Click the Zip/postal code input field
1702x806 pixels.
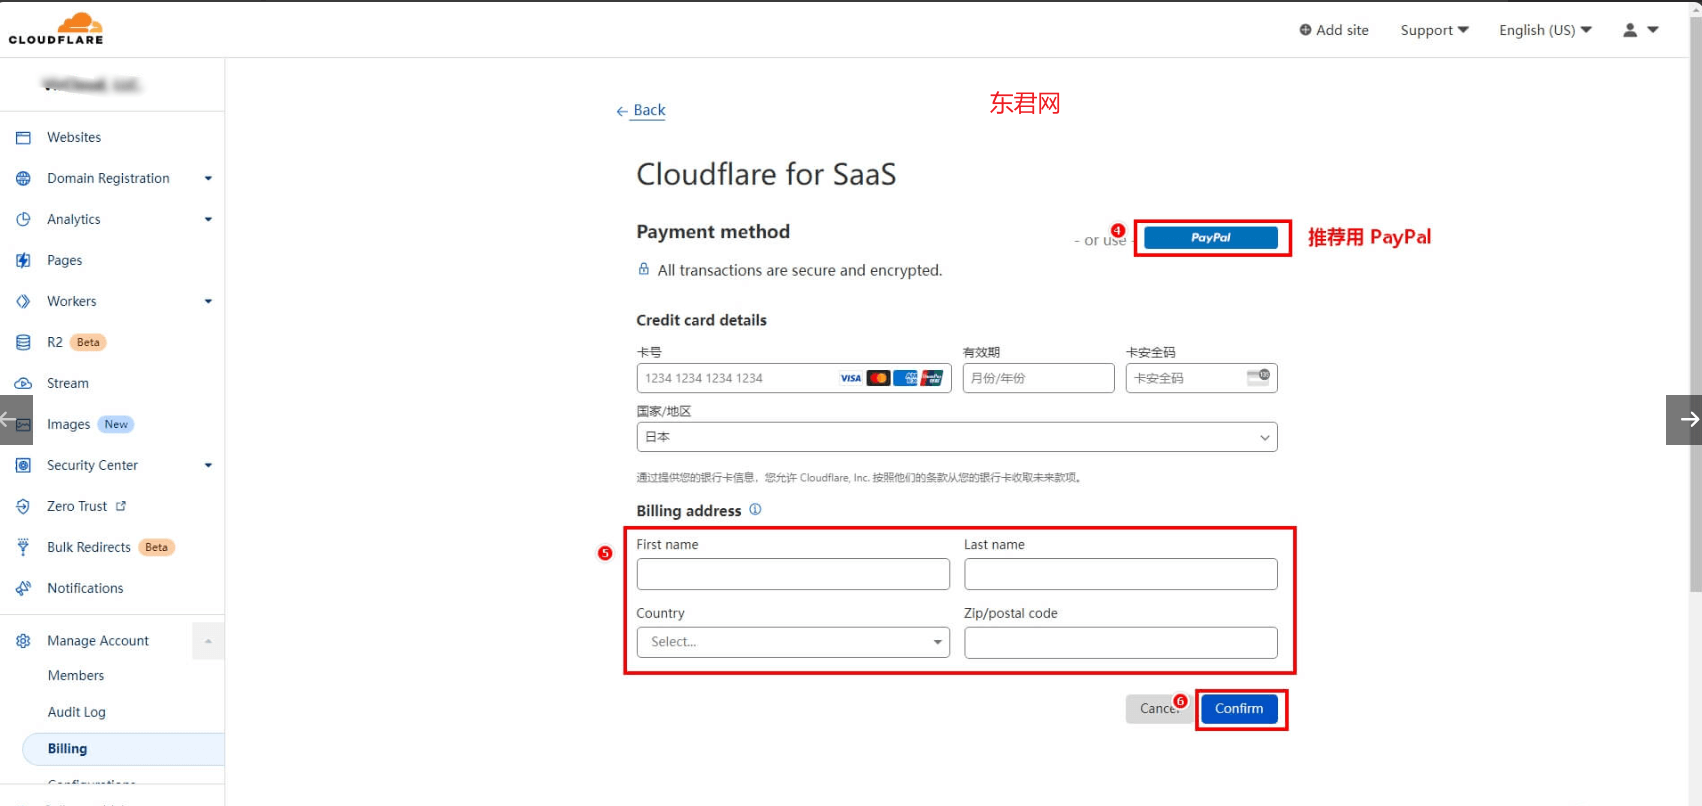1120,642
